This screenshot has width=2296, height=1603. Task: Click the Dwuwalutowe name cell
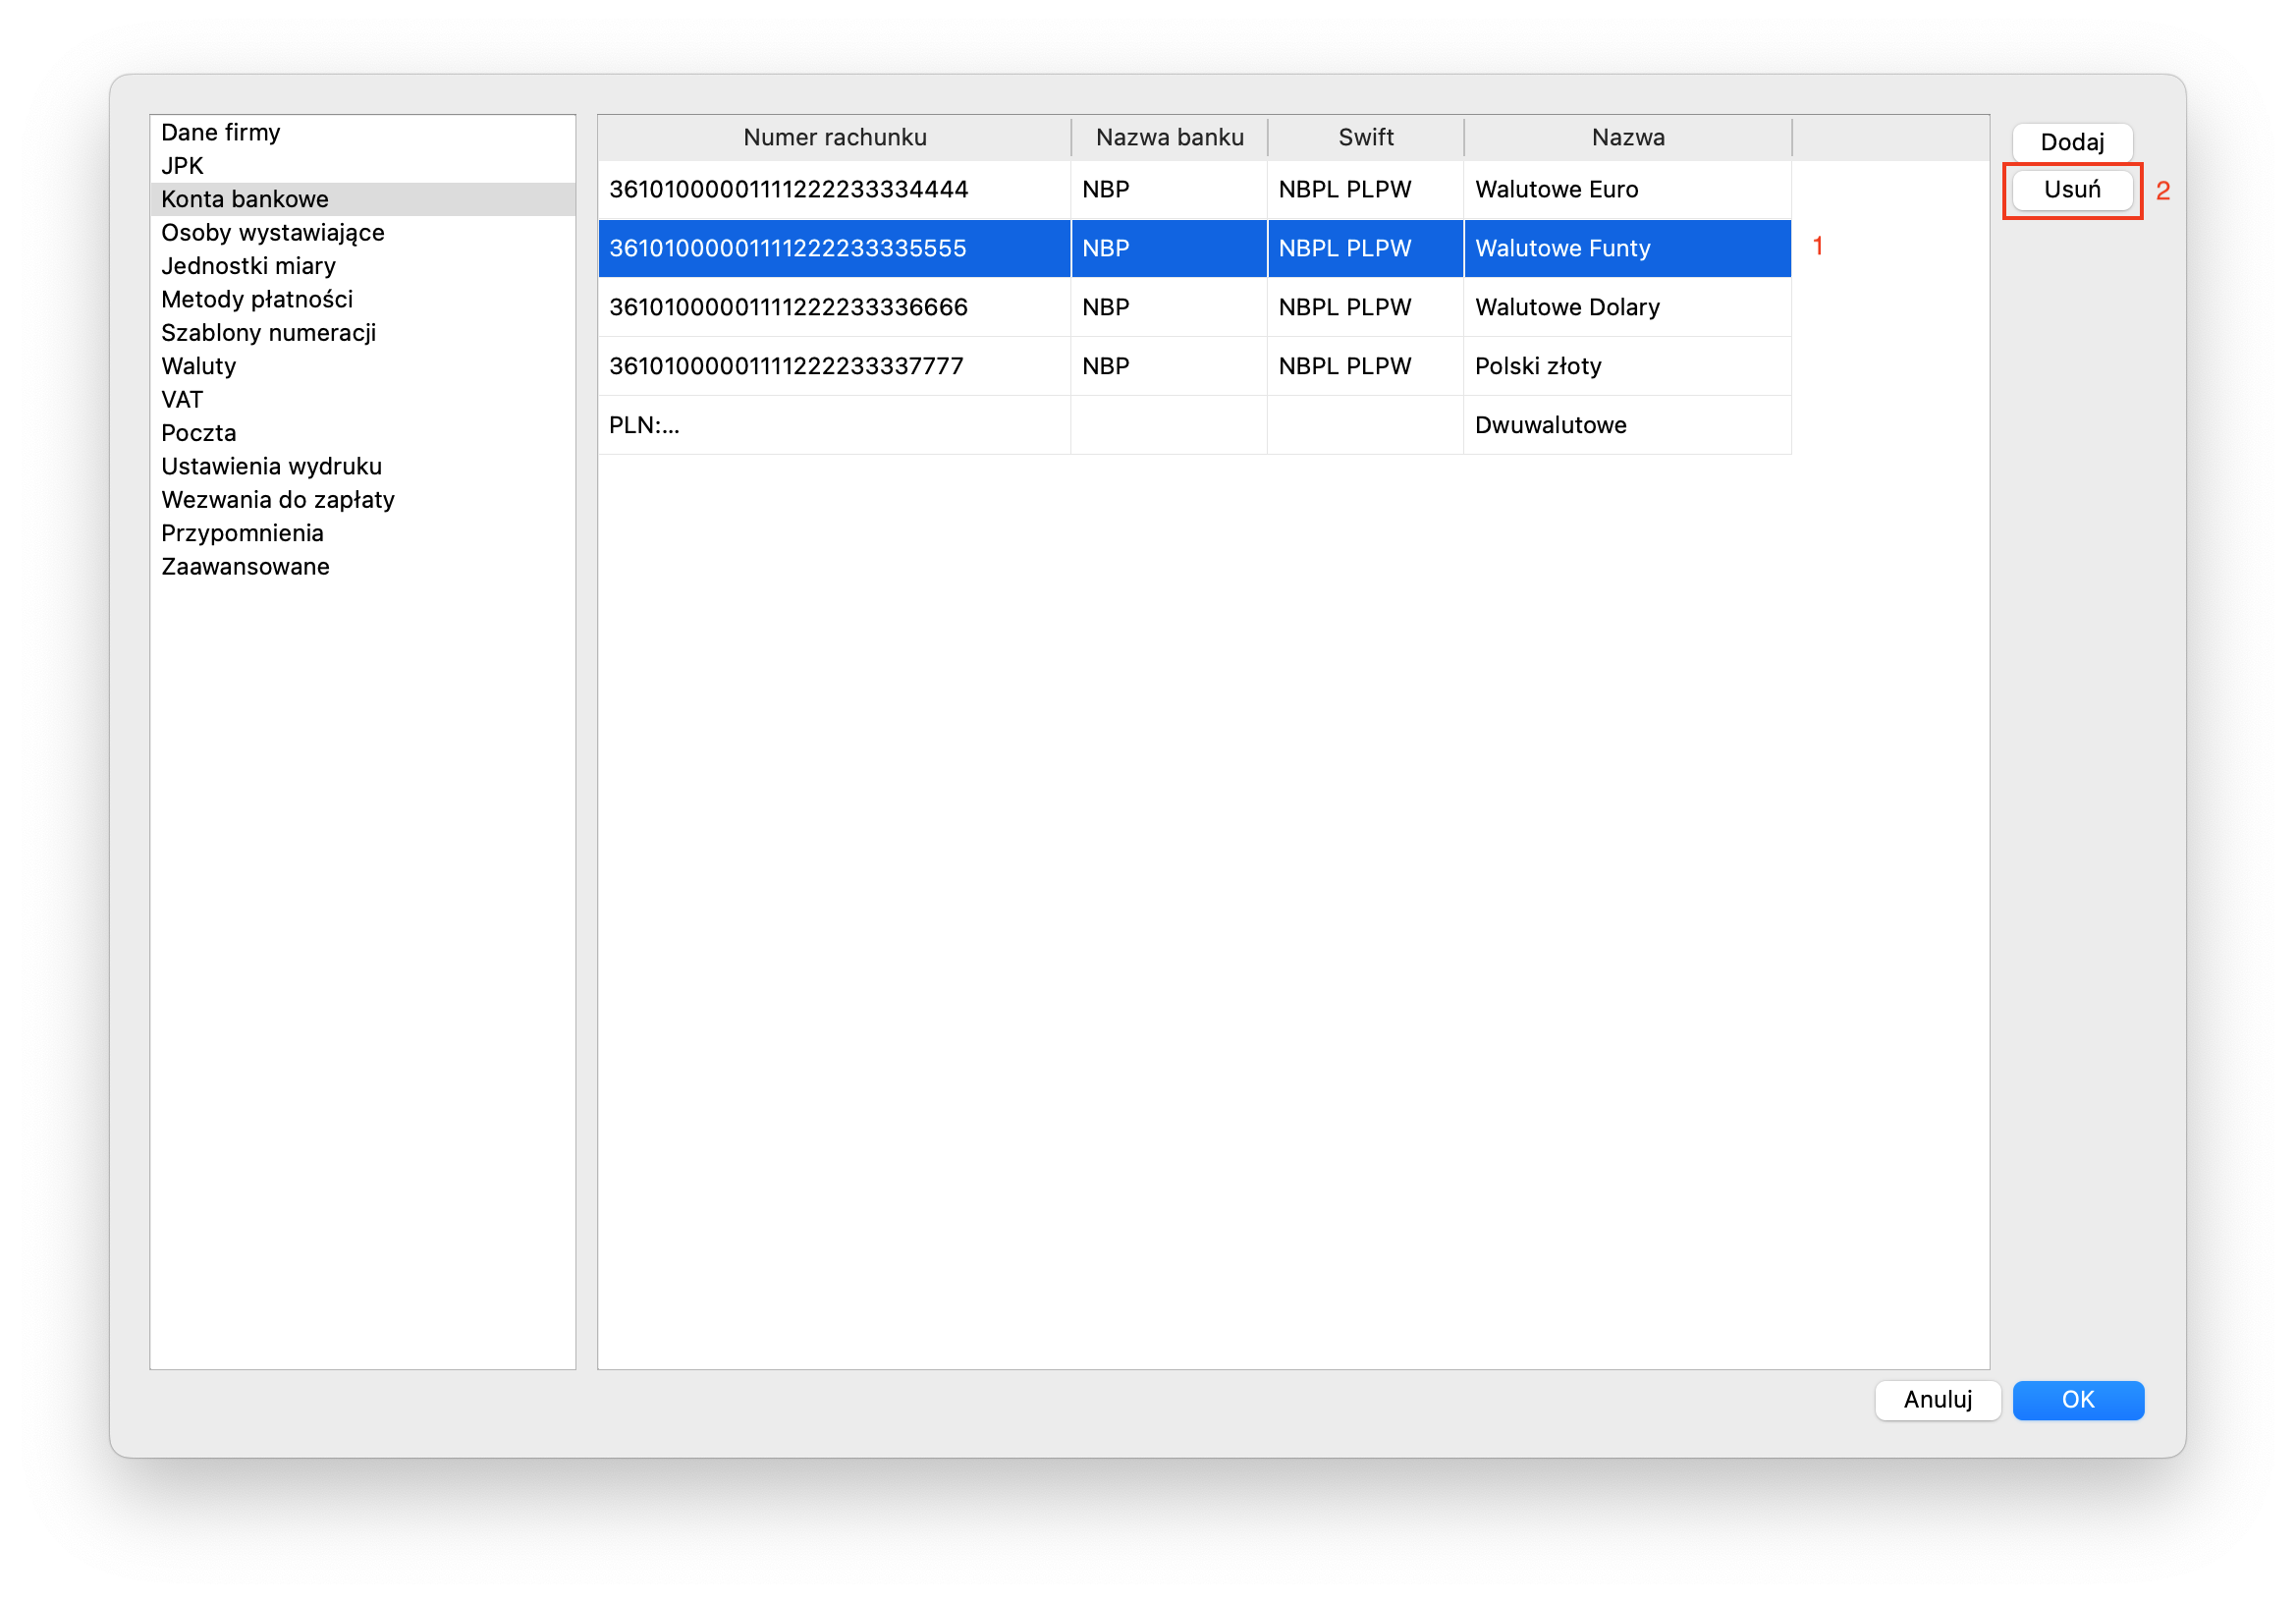tap(1627, 425)
